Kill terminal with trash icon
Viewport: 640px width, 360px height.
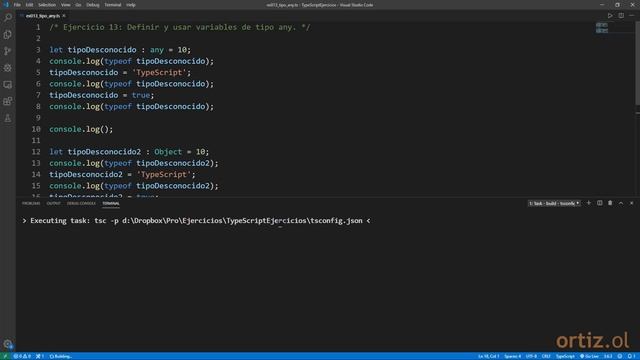click(x=610, y=203)
